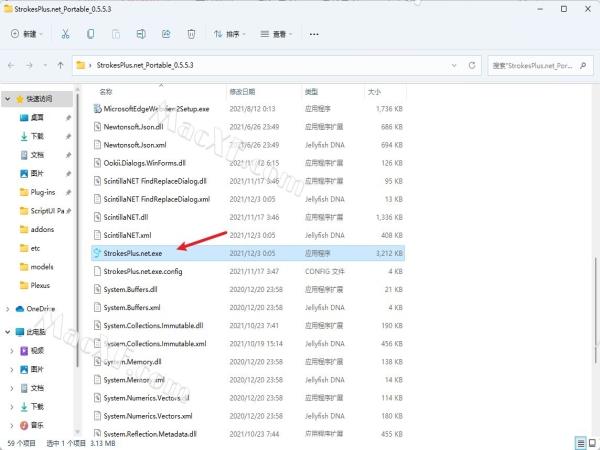Screen dimensions: 600x450
Task: Sort by Name (名称) column header
Action: click(x=106, y=92)
